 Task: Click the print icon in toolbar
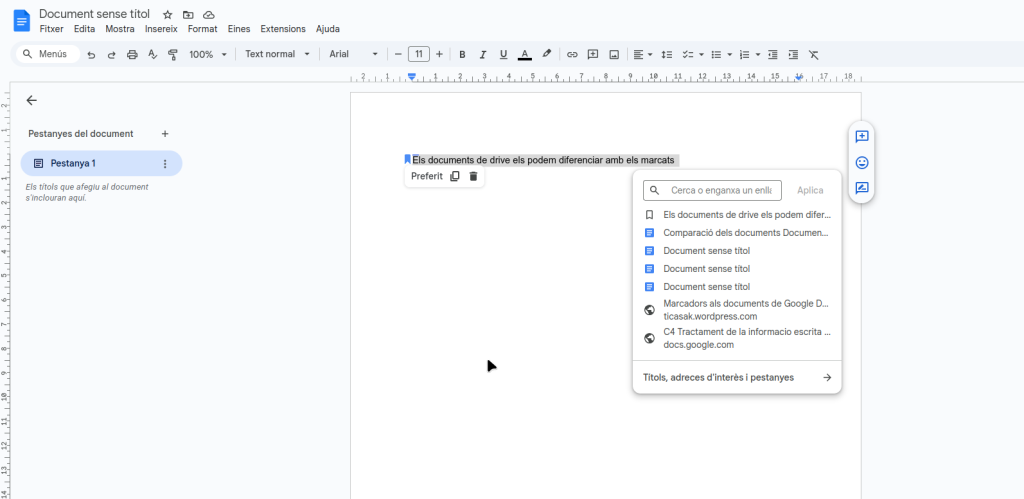(132, 54)
